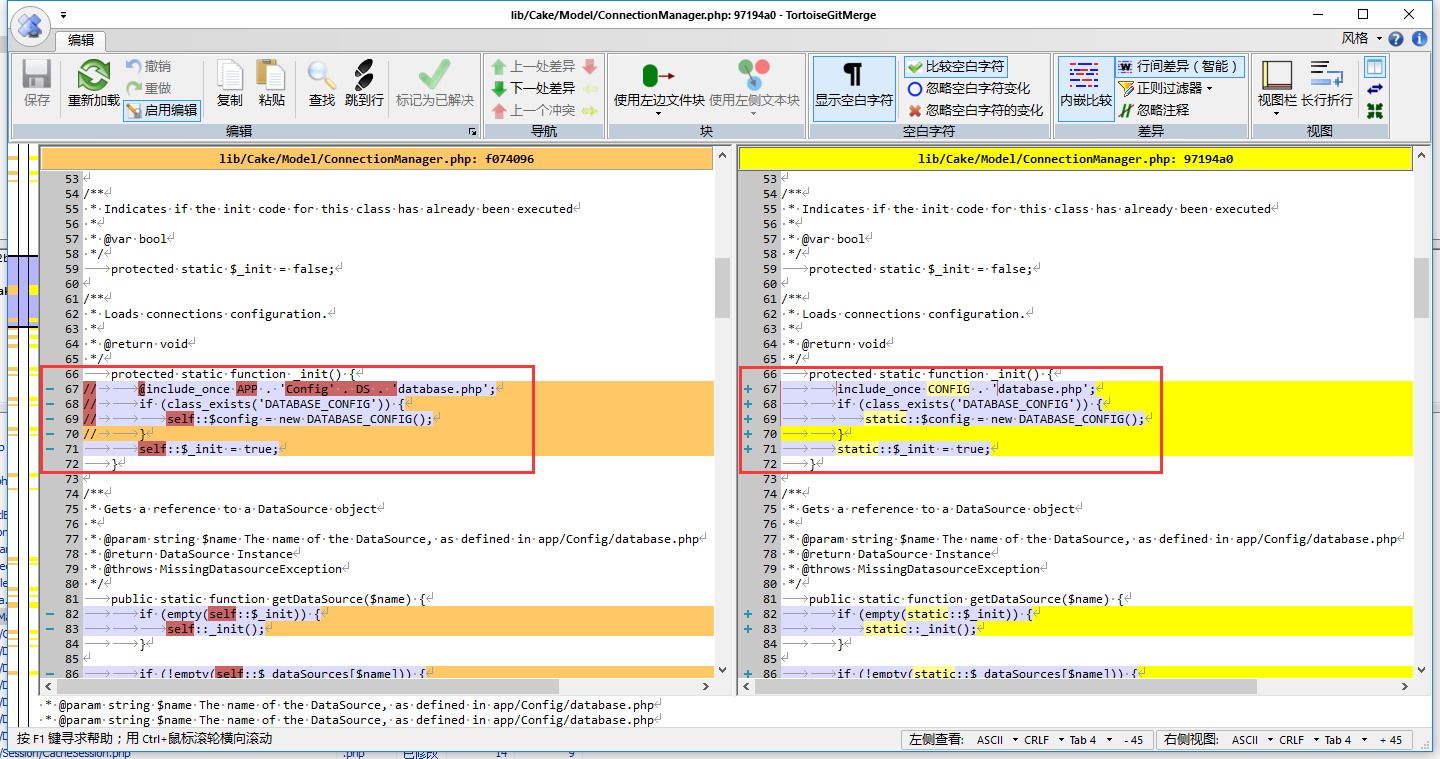Open the blue help question mark icon
The image size is (1440, 759).
coord(1396,39)
